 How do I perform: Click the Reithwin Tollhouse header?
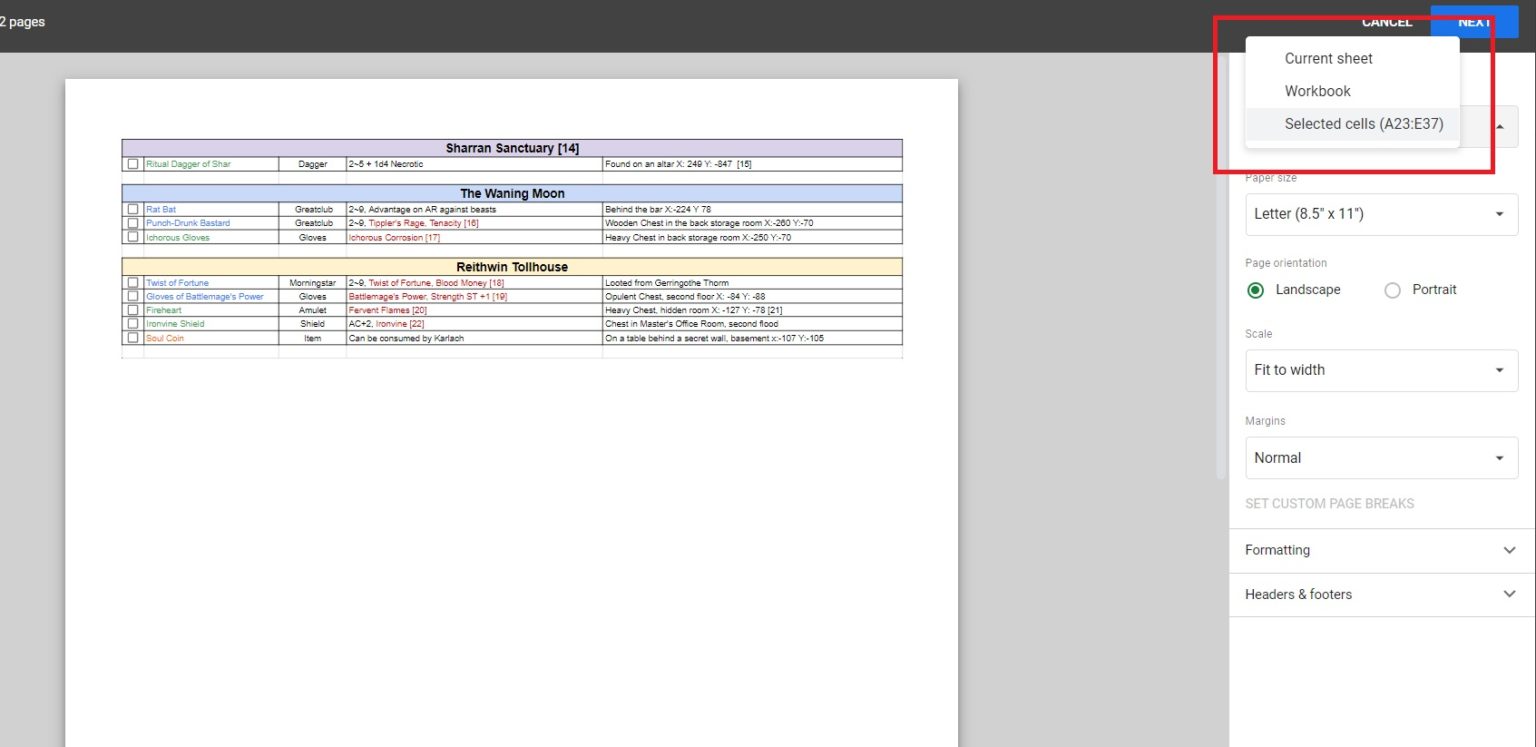[x=512, y=267]
